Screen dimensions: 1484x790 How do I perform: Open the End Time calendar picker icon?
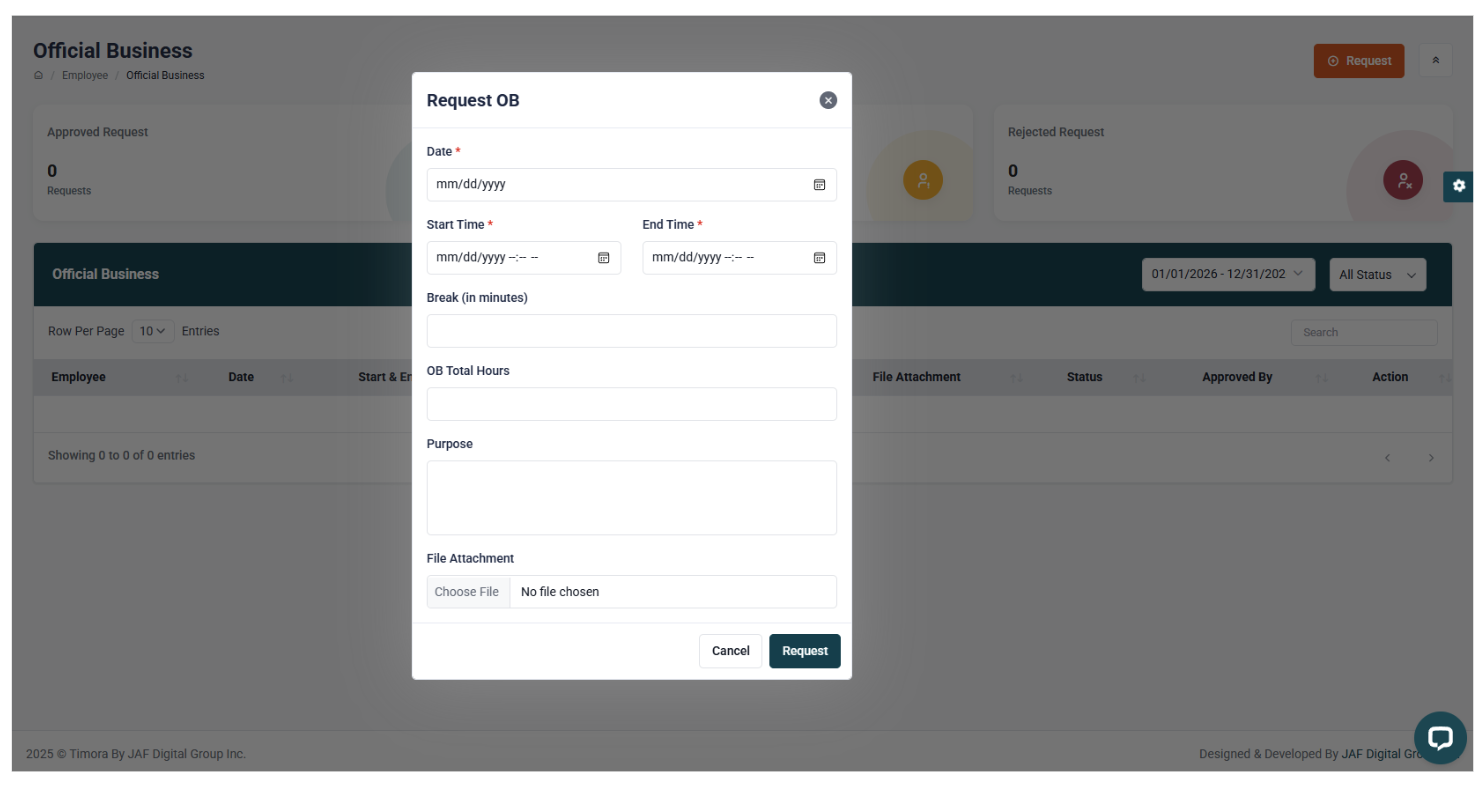click(x=819, y=258)
